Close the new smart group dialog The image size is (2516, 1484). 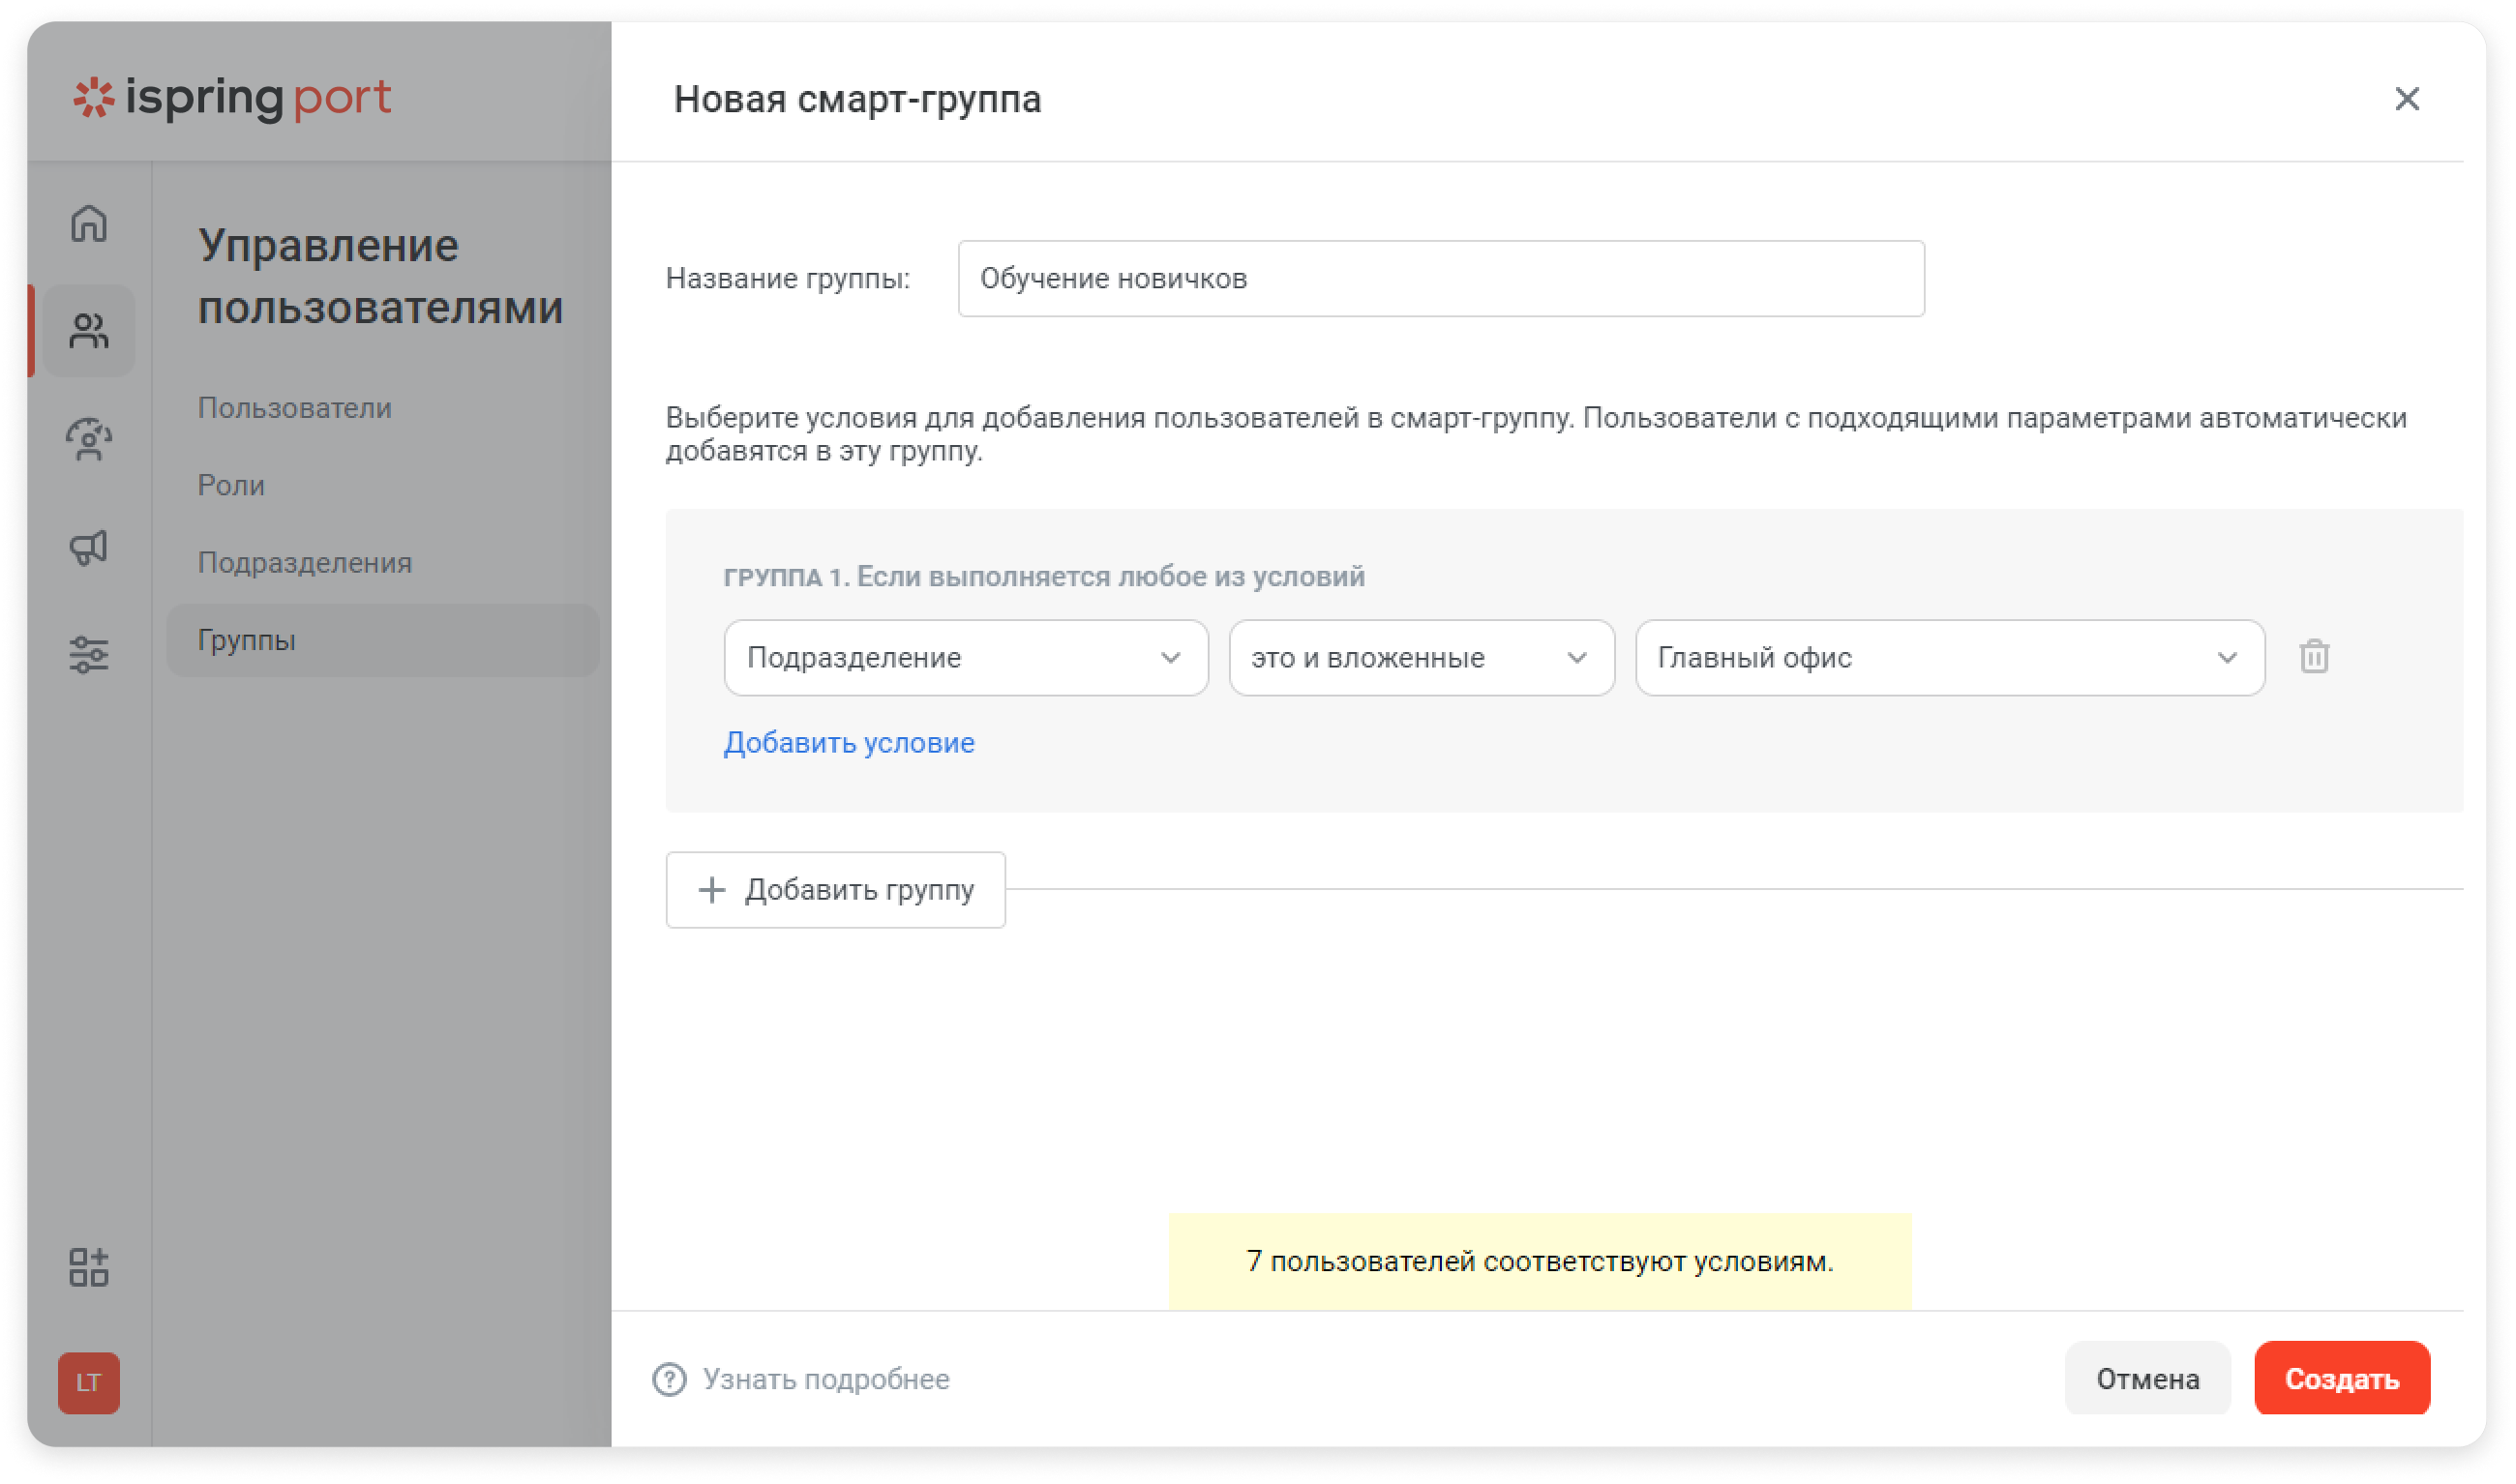pyautogui.click(x=2407, y=99)
